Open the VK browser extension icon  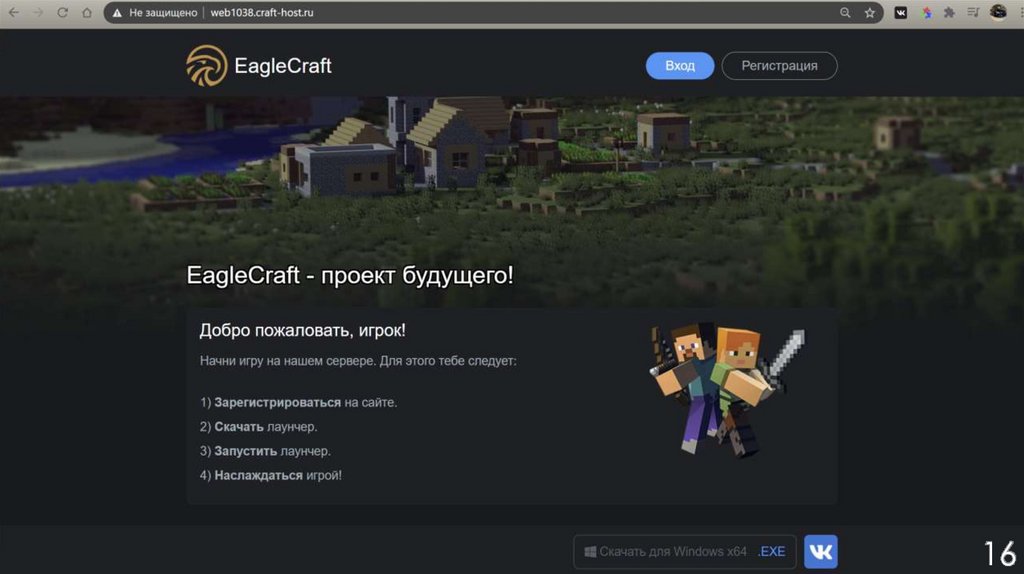(x=901, y=12)
